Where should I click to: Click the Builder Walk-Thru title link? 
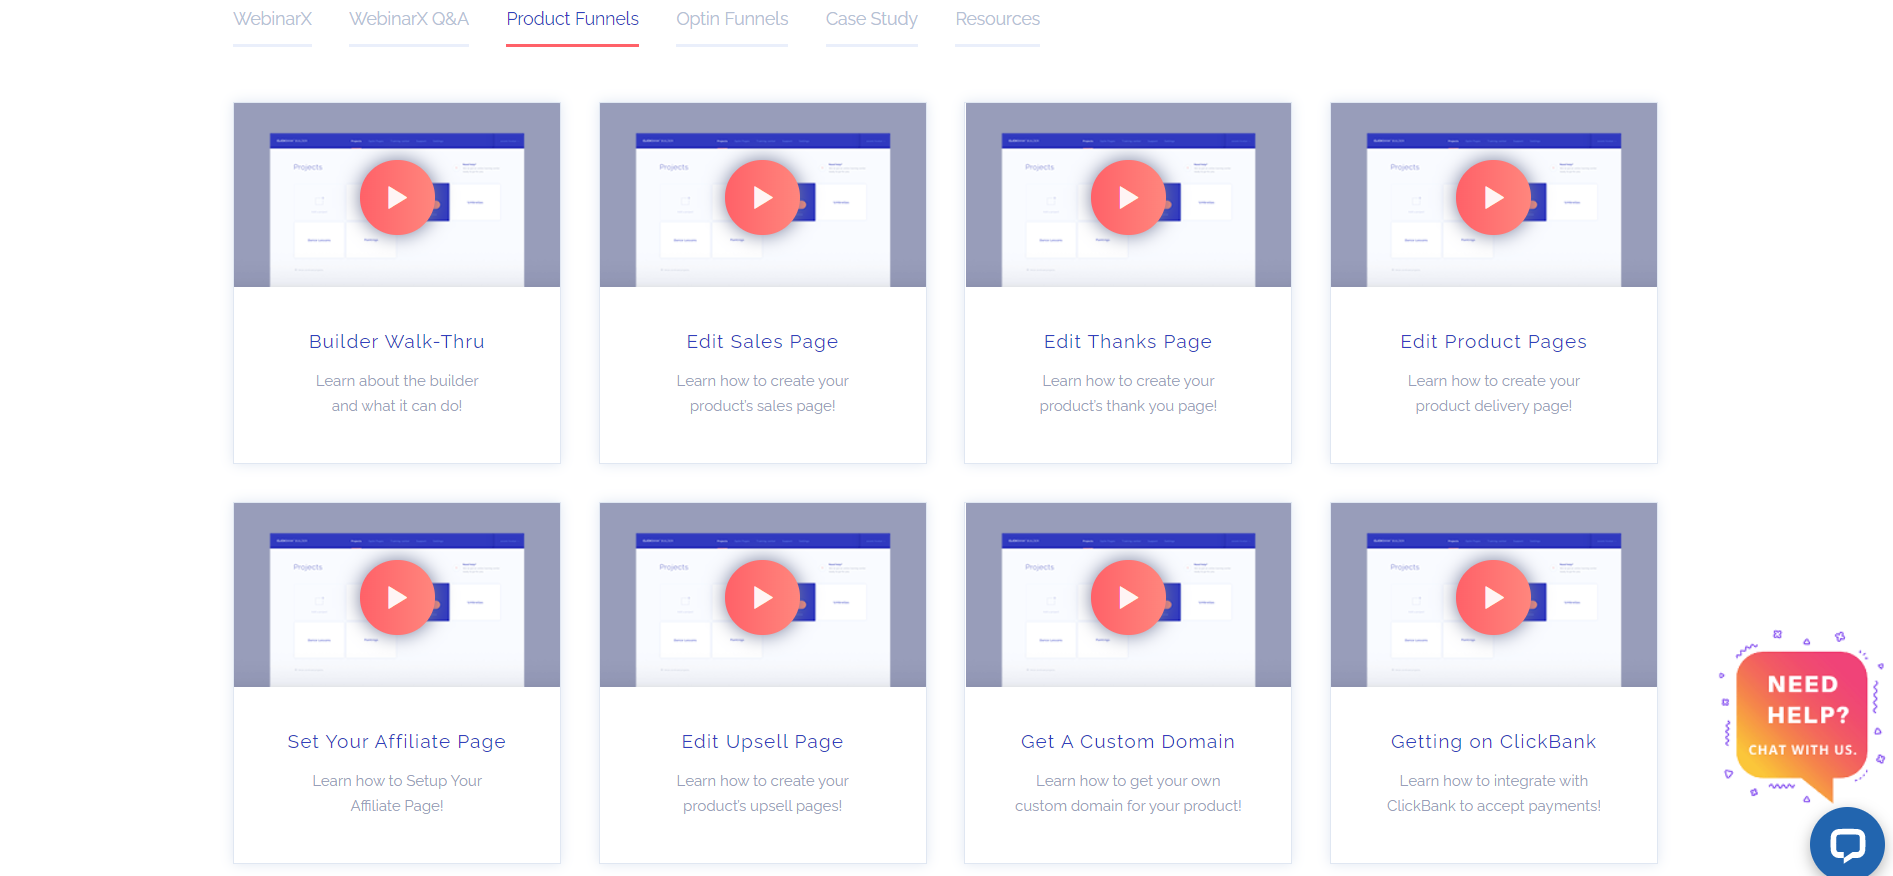(397, 342)
